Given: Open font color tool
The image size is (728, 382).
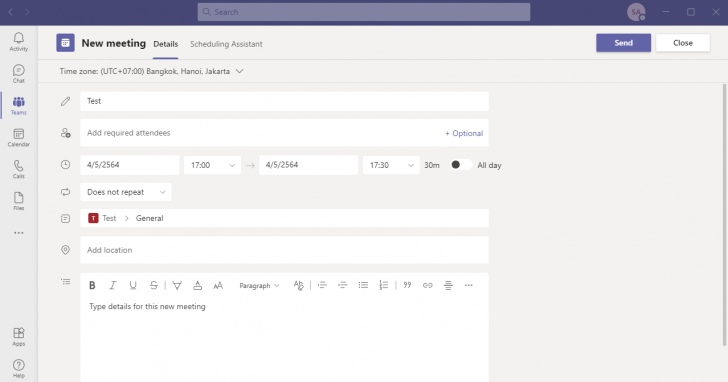Looking at the screenshot, I should pos(197,285).
